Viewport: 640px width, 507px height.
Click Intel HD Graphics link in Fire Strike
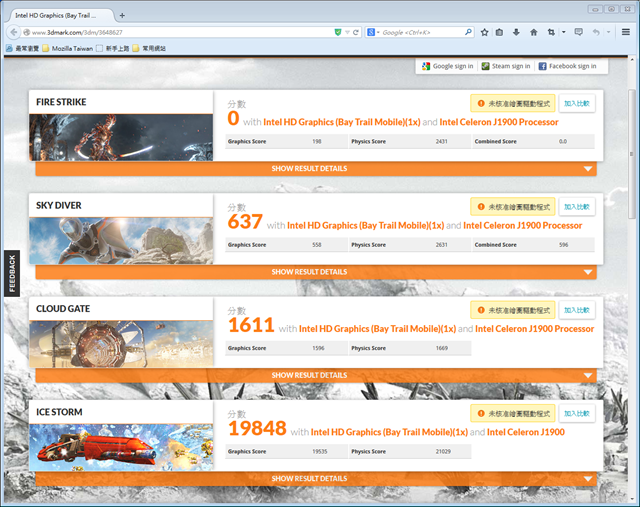[342, 122]
